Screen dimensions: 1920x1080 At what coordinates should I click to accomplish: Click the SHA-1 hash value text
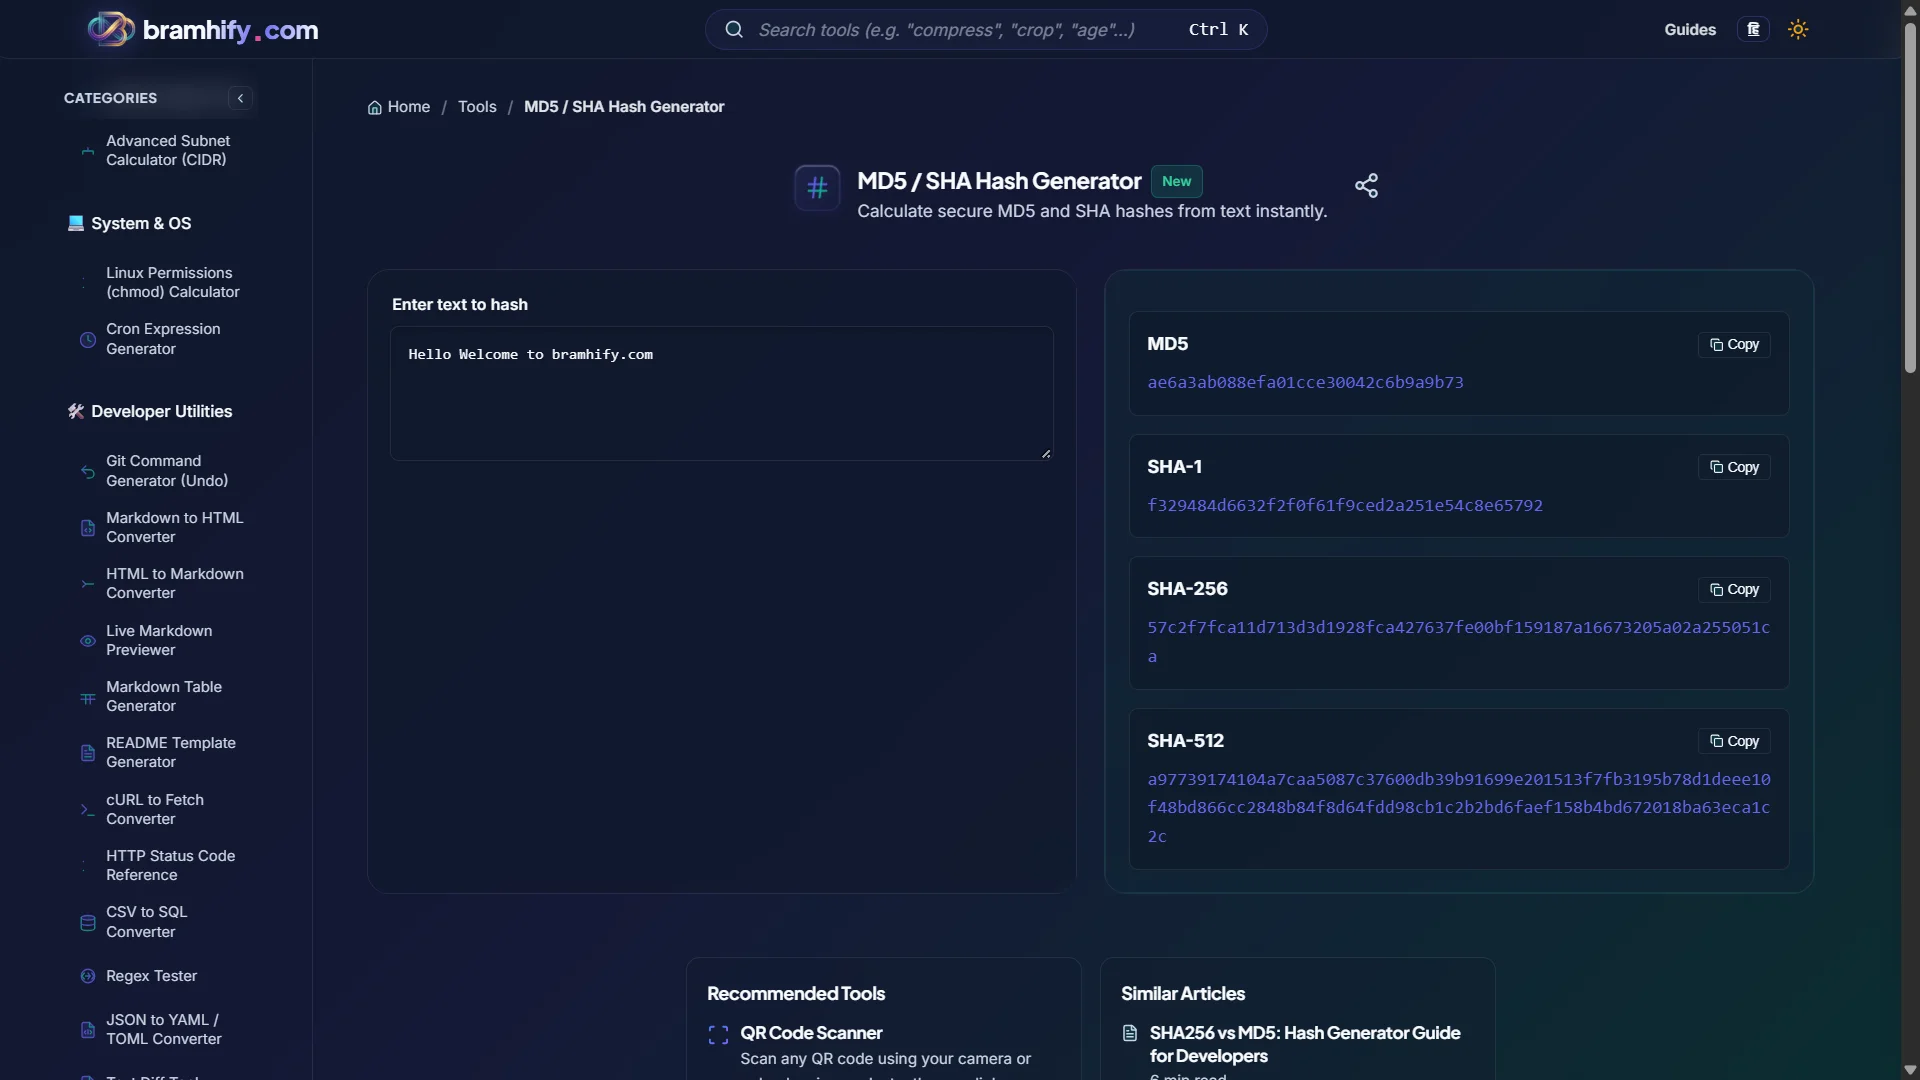[x=1345, y=506]
